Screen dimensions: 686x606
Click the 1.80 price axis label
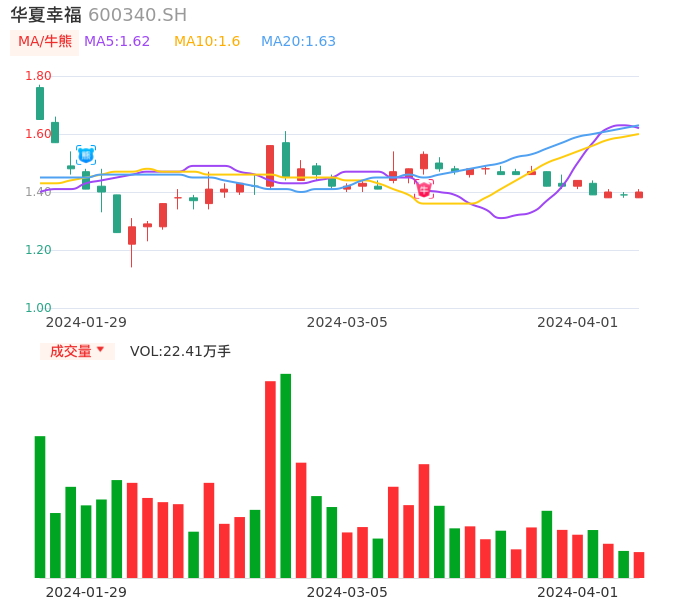pos(38,76)
